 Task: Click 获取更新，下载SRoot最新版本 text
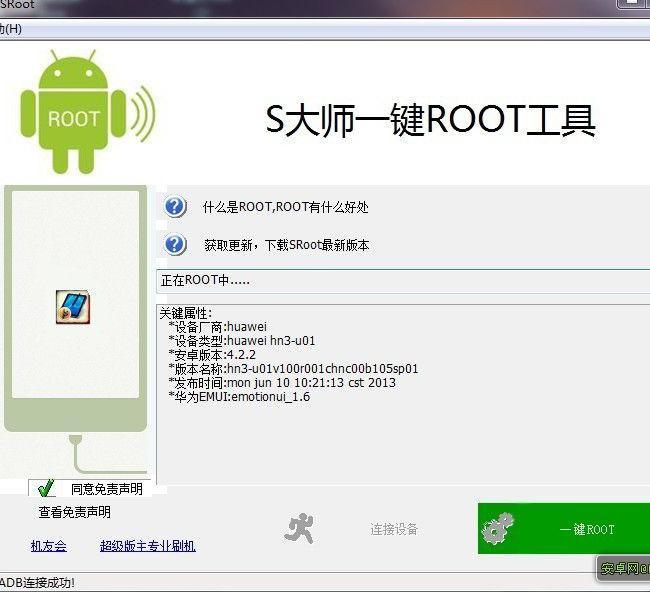[x=286, y=245]
